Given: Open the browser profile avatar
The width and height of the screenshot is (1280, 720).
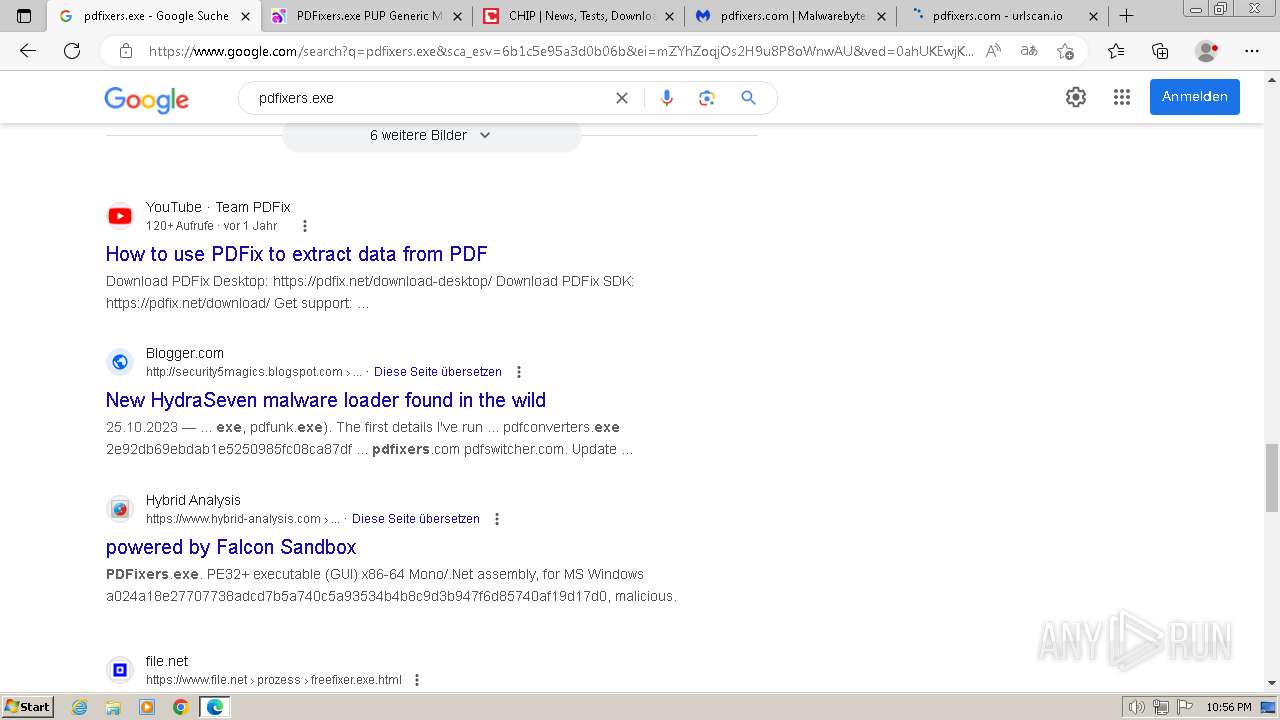Looking at the screenshot, I should (x=1207, y=51).
